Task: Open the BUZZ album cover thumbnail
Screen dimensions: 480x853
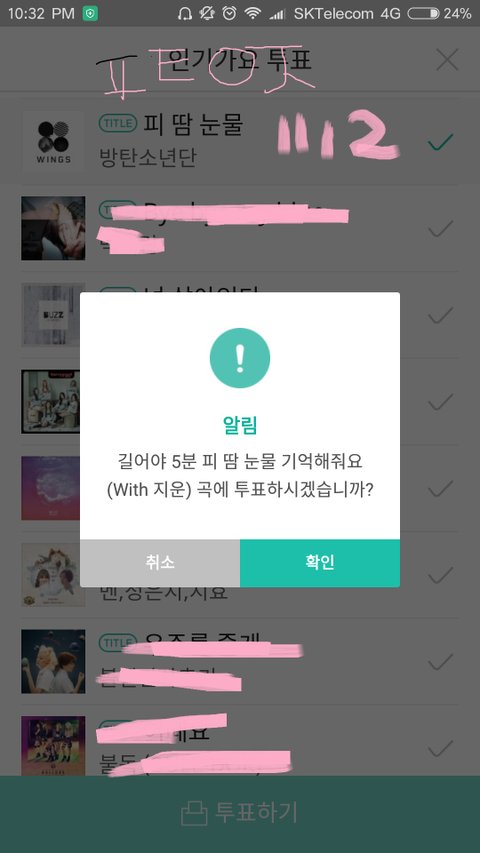Action: pos(53,315)
